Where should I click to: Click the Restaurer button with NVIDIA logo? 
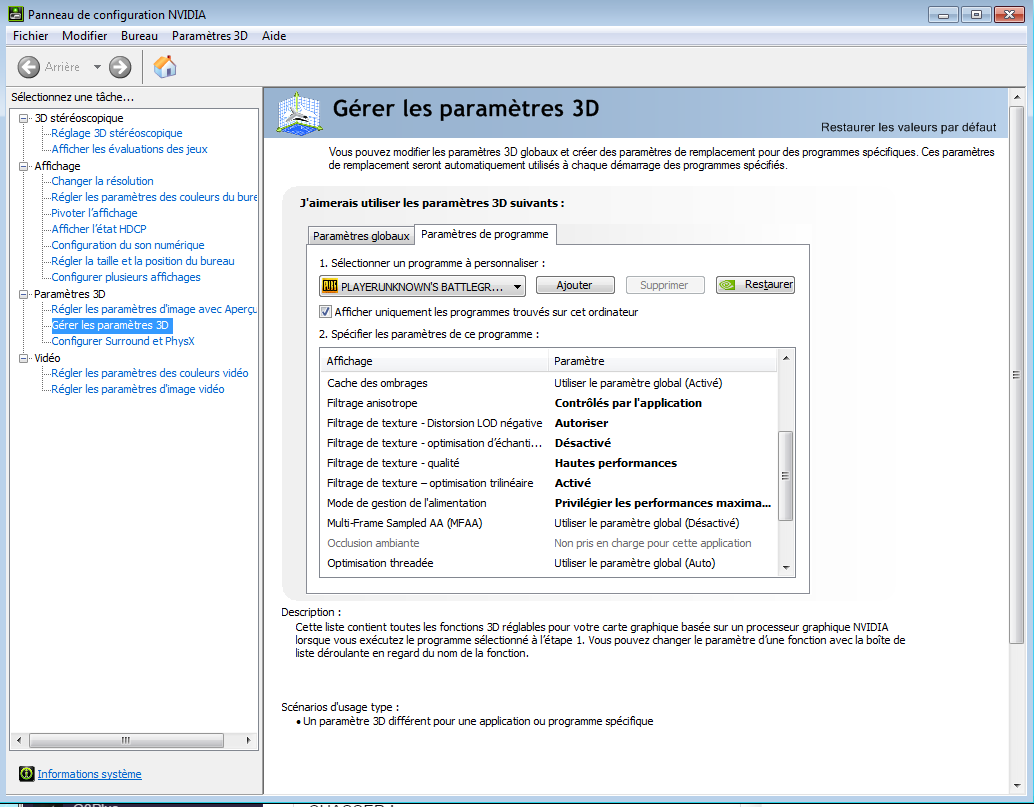[755, 285]
